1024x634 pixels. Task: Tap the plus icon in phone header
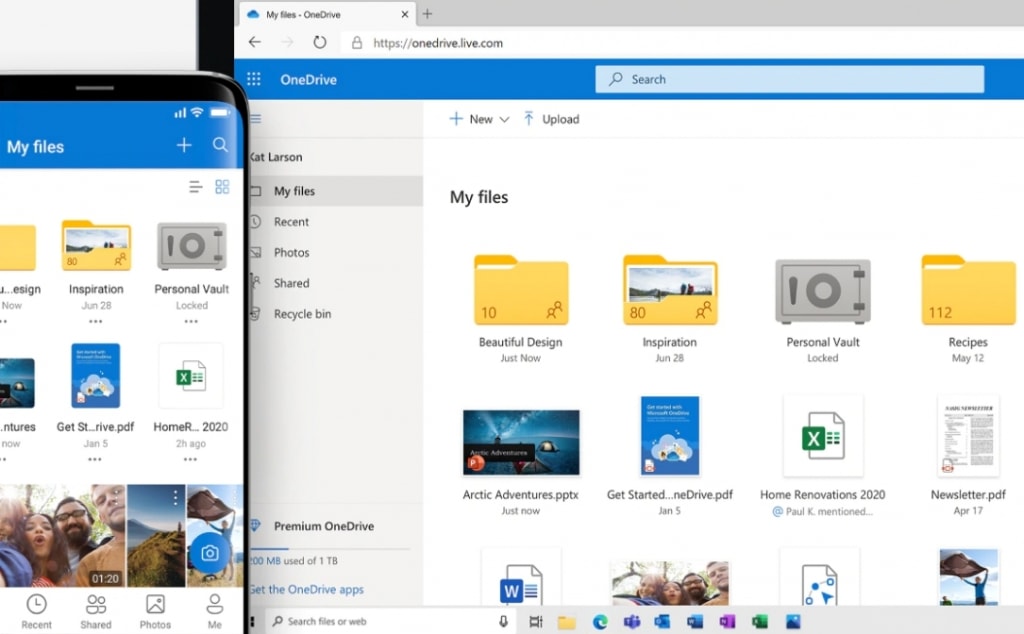point(184,145)
